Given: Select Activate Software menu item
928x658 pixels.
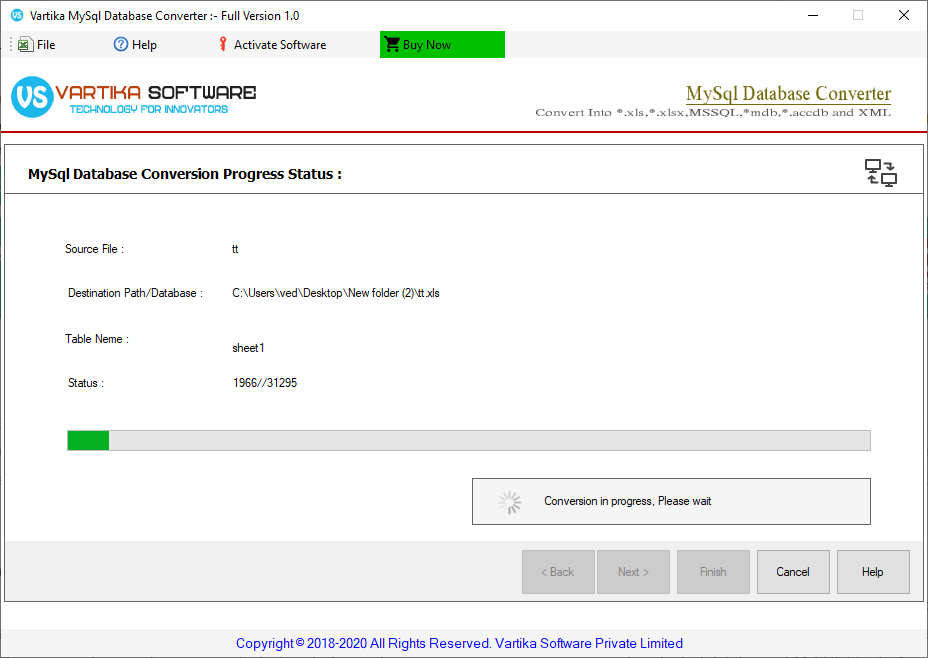Looking at the screenshot, I should (x=272, y=44).
